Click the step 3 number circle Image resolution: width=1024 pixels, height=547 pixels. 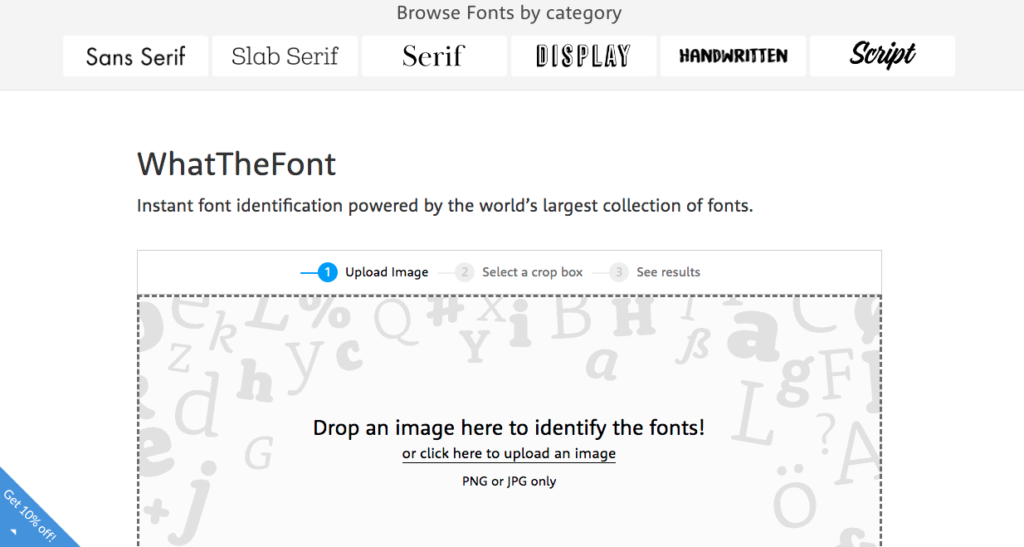coord(619,272)
